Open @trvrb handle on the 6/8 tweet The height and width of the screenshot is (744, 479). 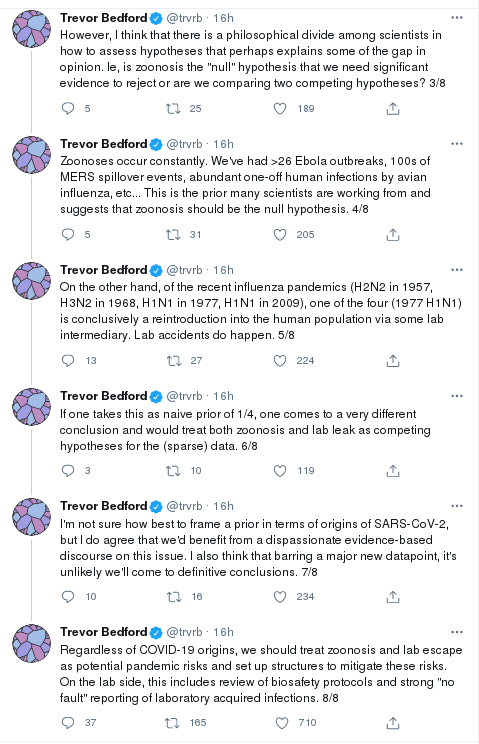(x=184, y=396)
